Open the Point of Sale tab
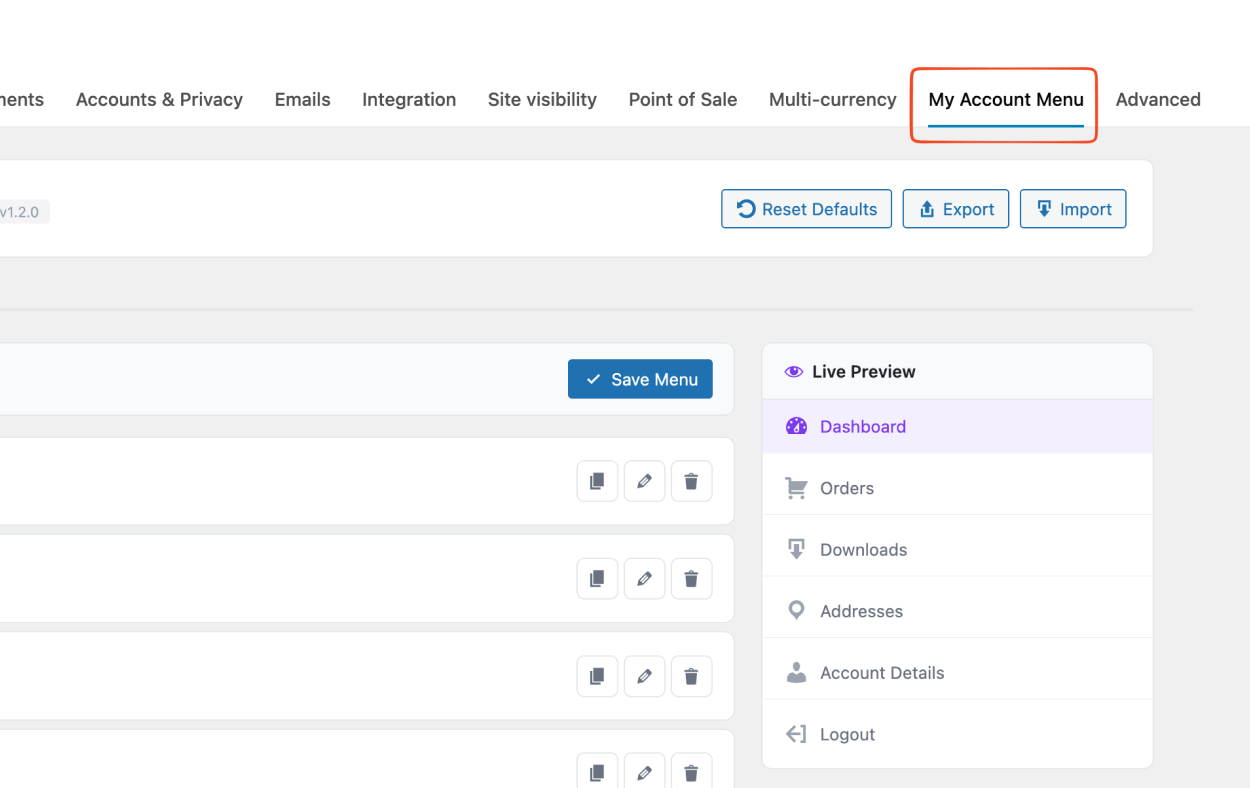 point(683,99)
